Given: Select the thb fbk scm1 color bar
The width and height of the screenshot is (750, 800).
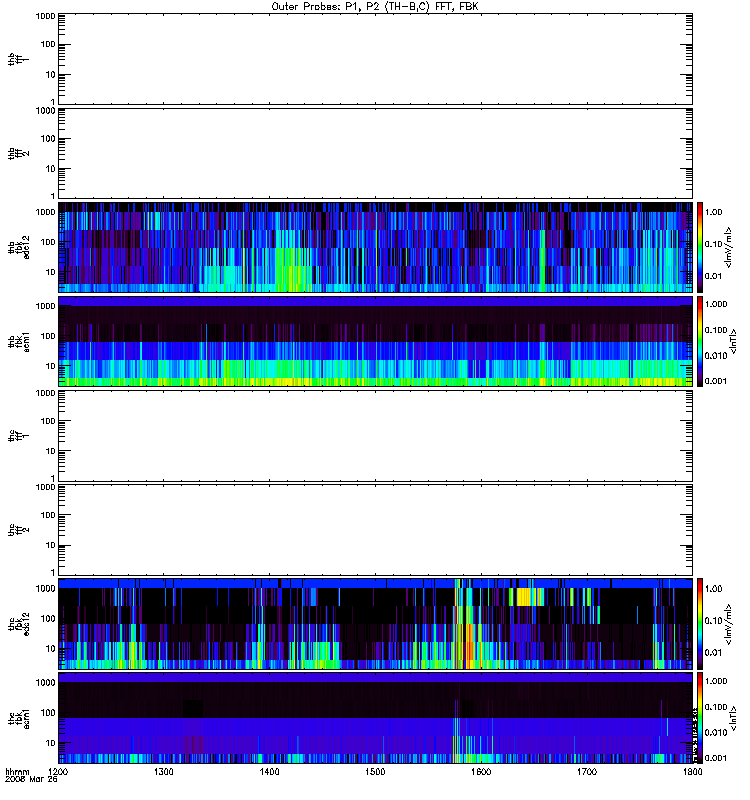Looking at the screenshot, I should tap(700, 341).
